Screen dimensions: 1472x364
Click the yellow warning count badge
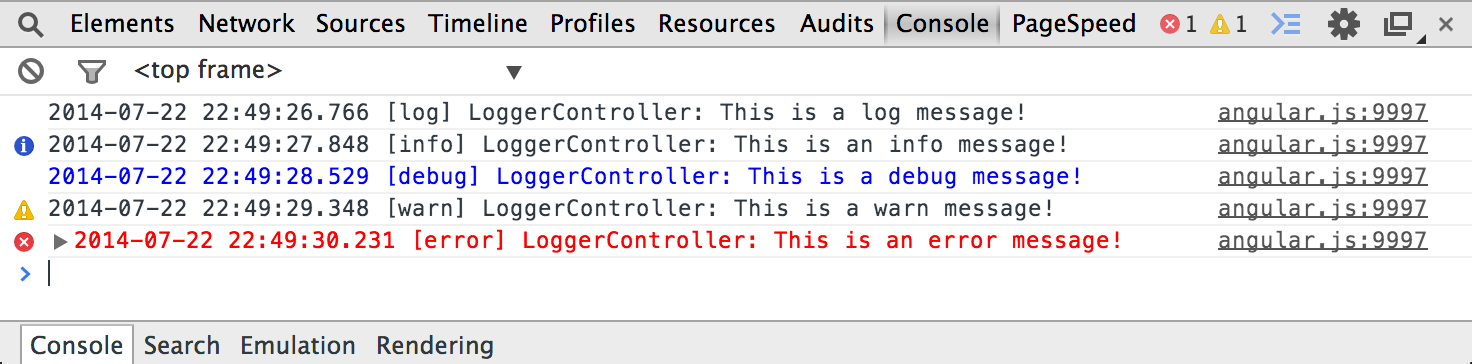tap(1228, 24)
